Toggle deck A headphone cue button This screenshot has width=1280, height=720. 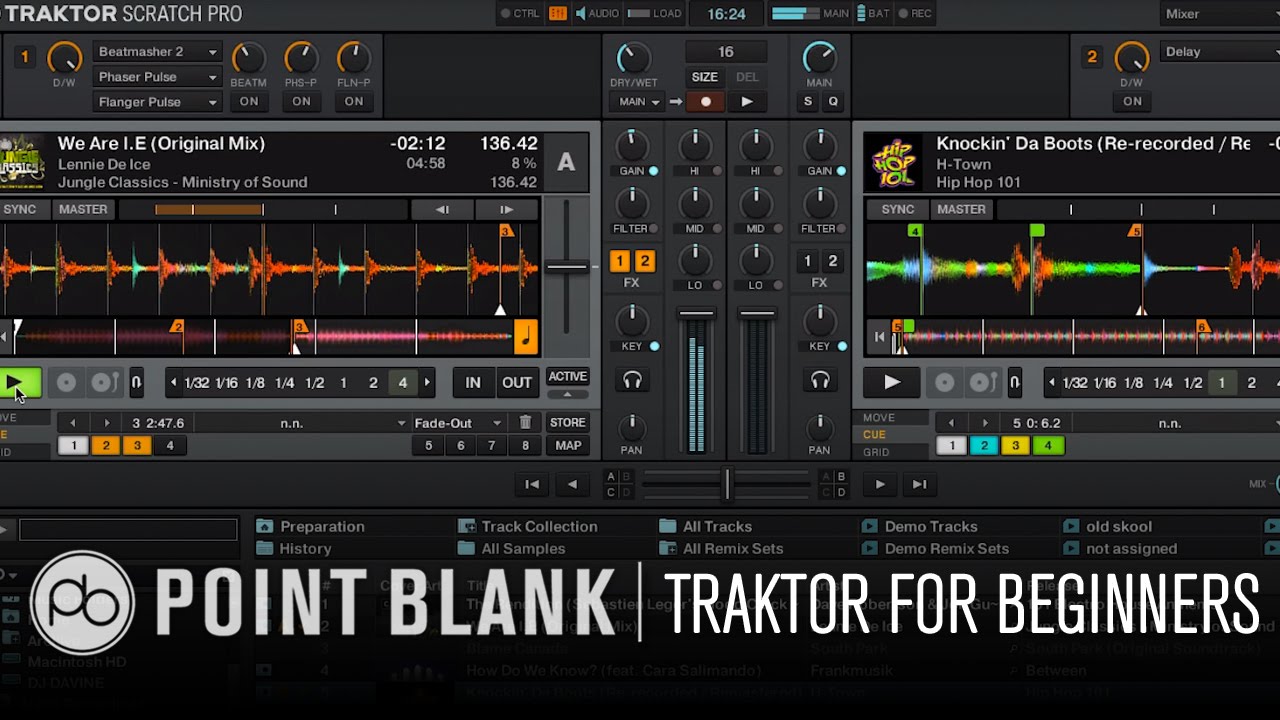[631, 380]
